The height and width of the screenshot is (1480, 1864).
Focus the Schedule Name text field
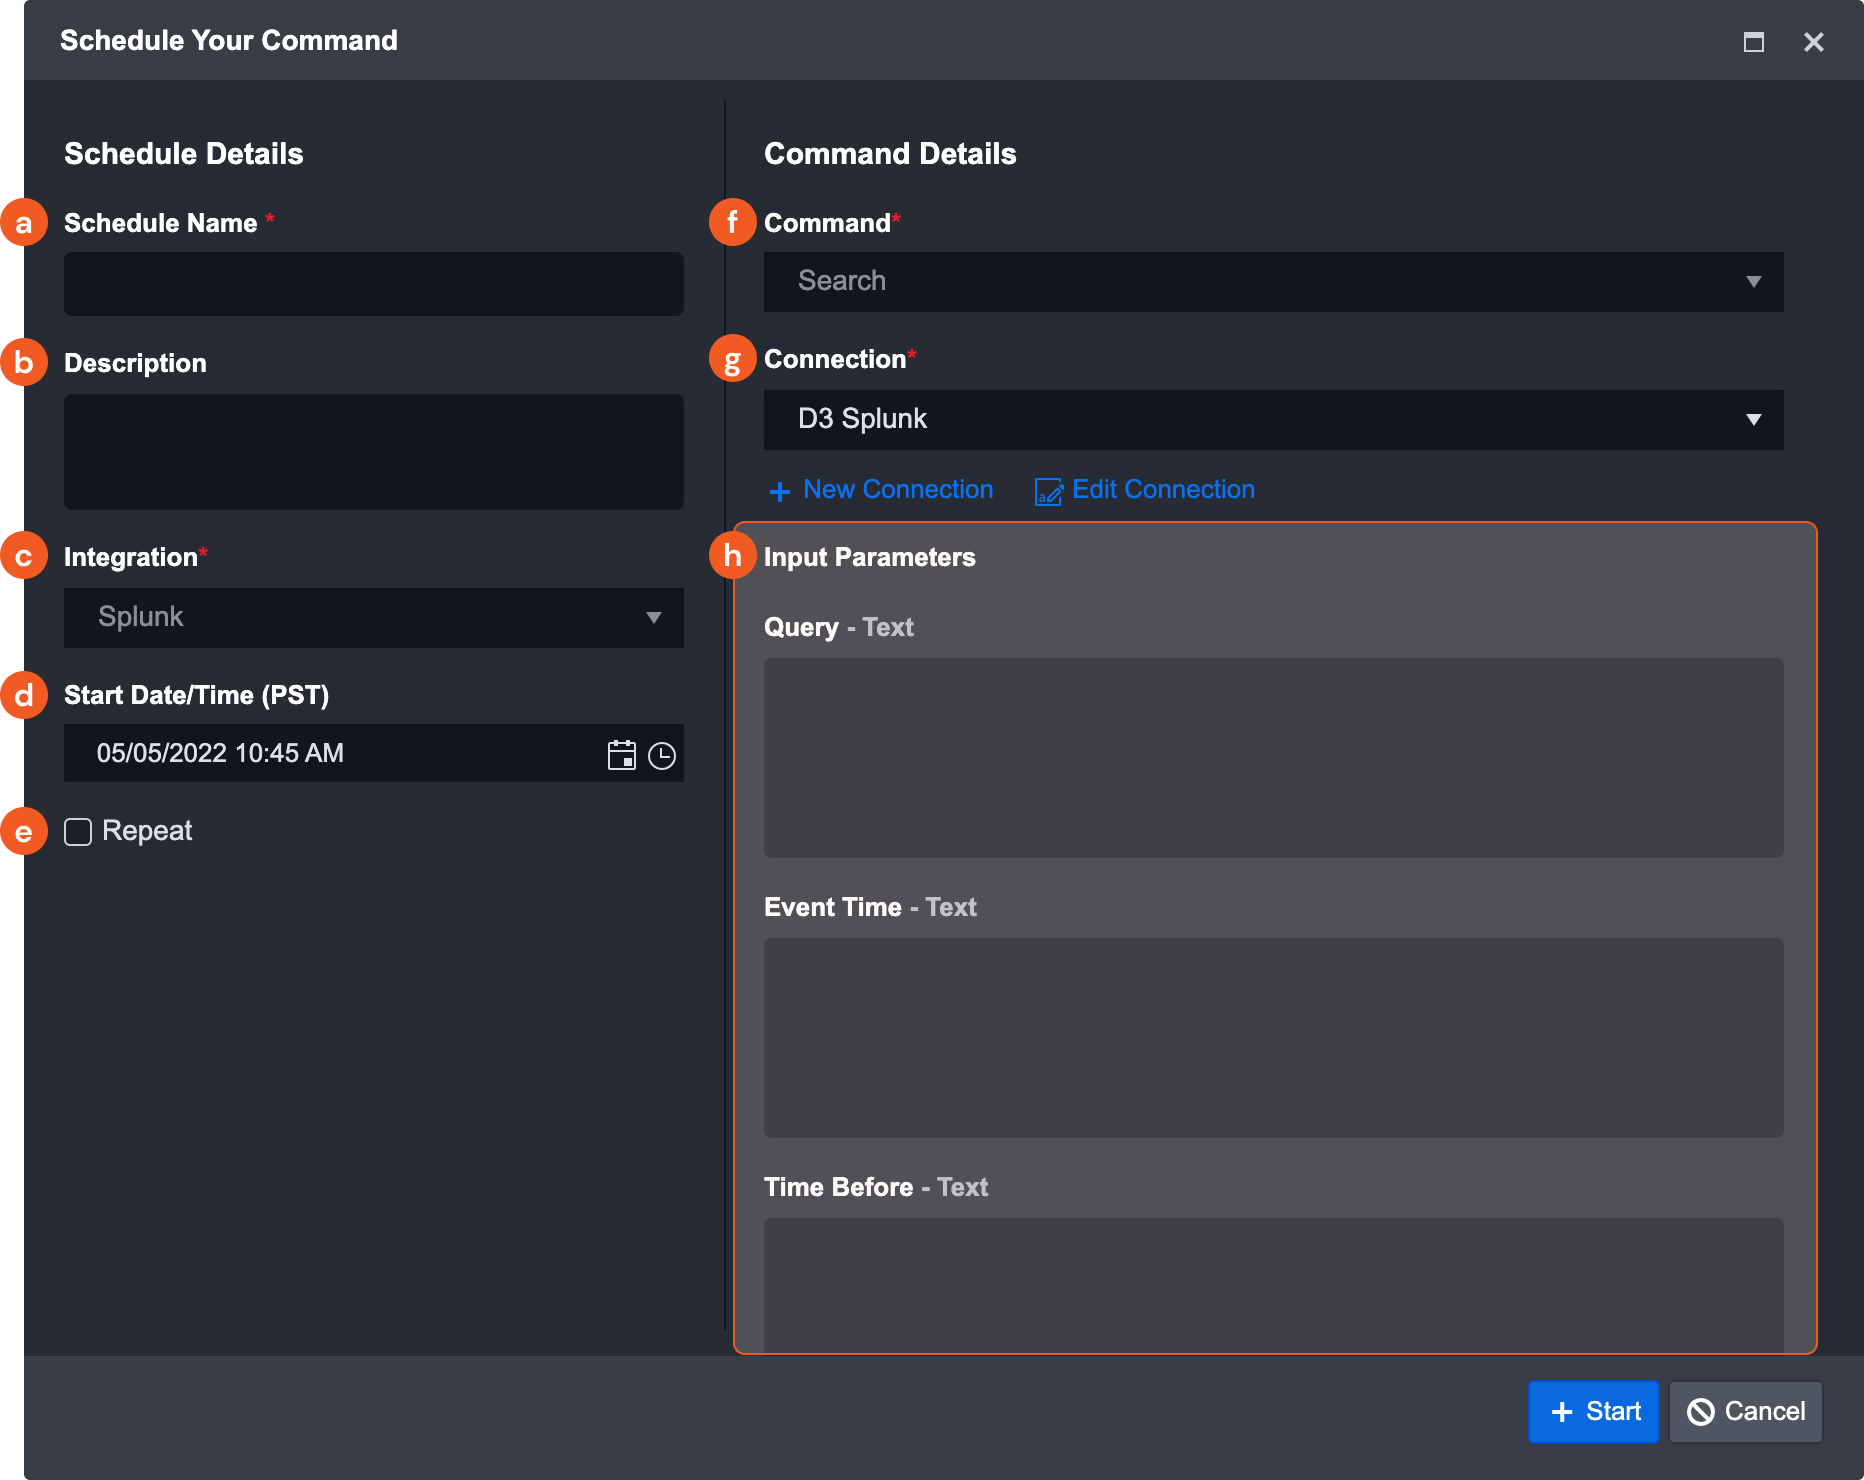[373, 284]
